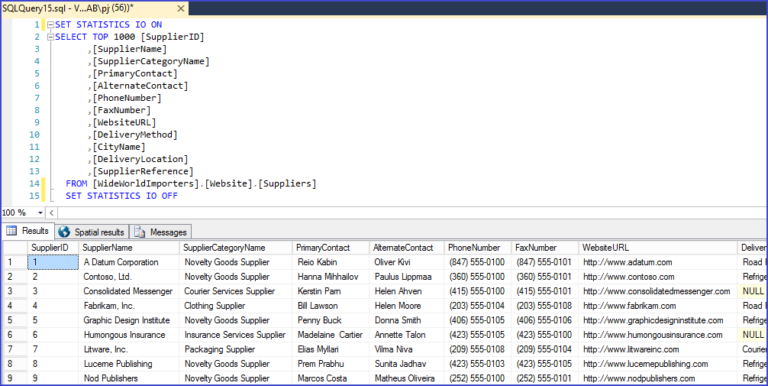Click phone number (847) 555-0100 cell
This screenshot has height=386, width=768.
click(x=478, y=262)
